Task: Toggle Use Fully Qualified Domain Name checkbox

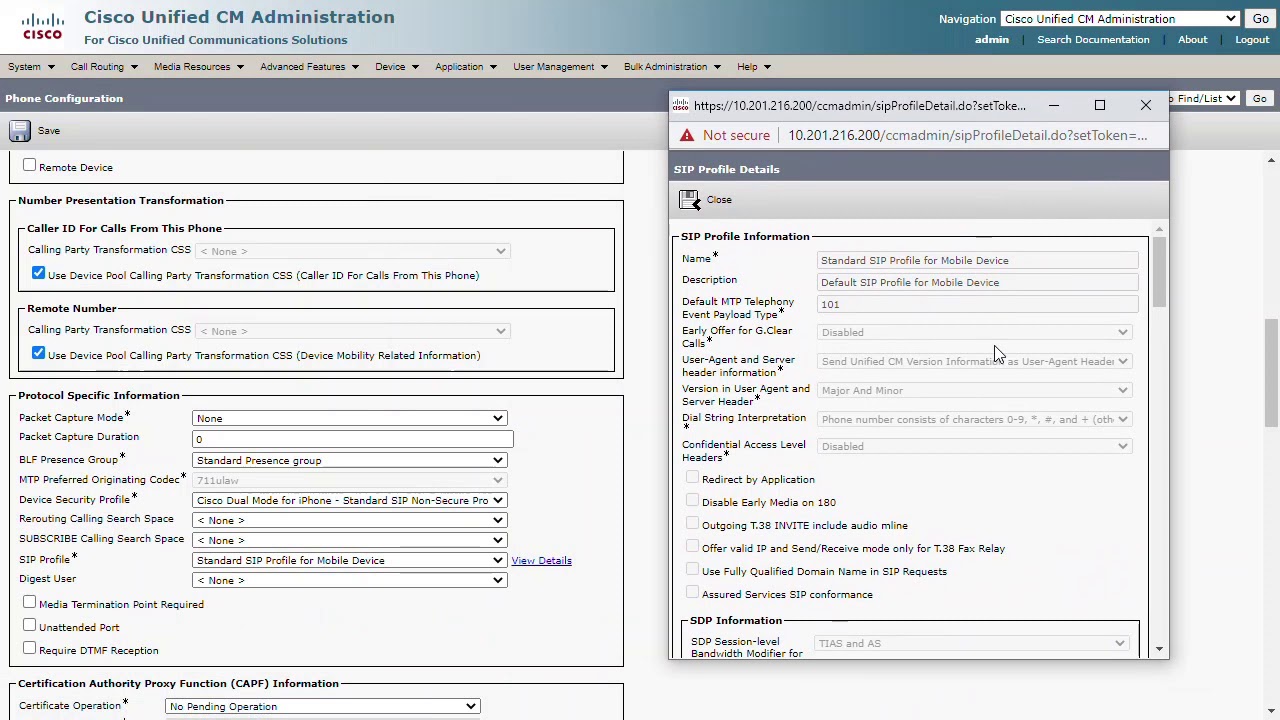Action: coord(692,570)
